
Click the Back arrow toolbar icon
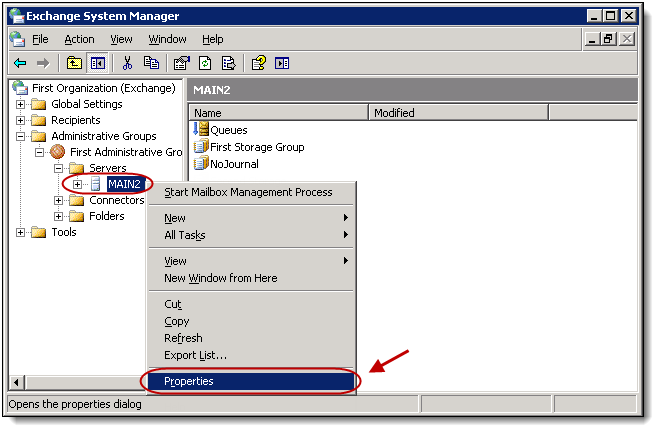(x=20, y=64)
